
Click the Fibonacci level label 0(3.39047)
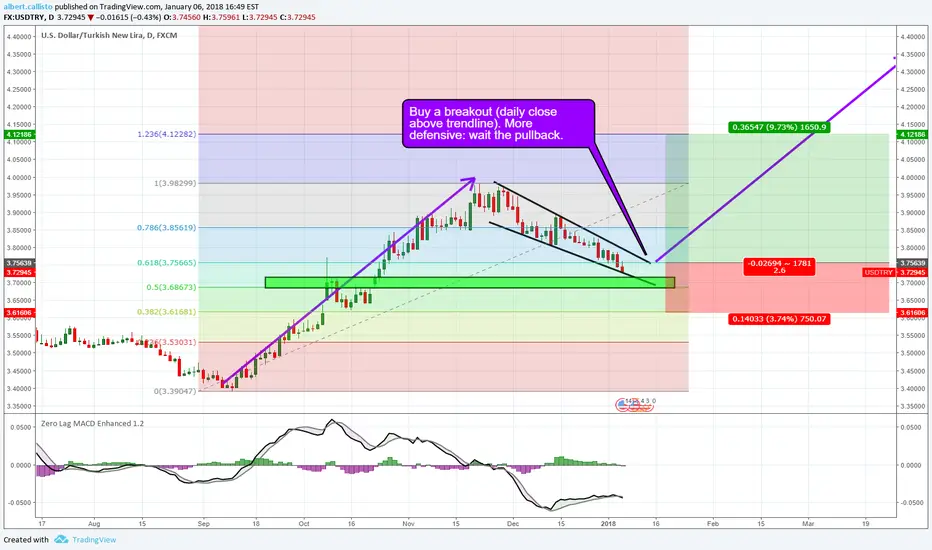click(x=175, y=391)
